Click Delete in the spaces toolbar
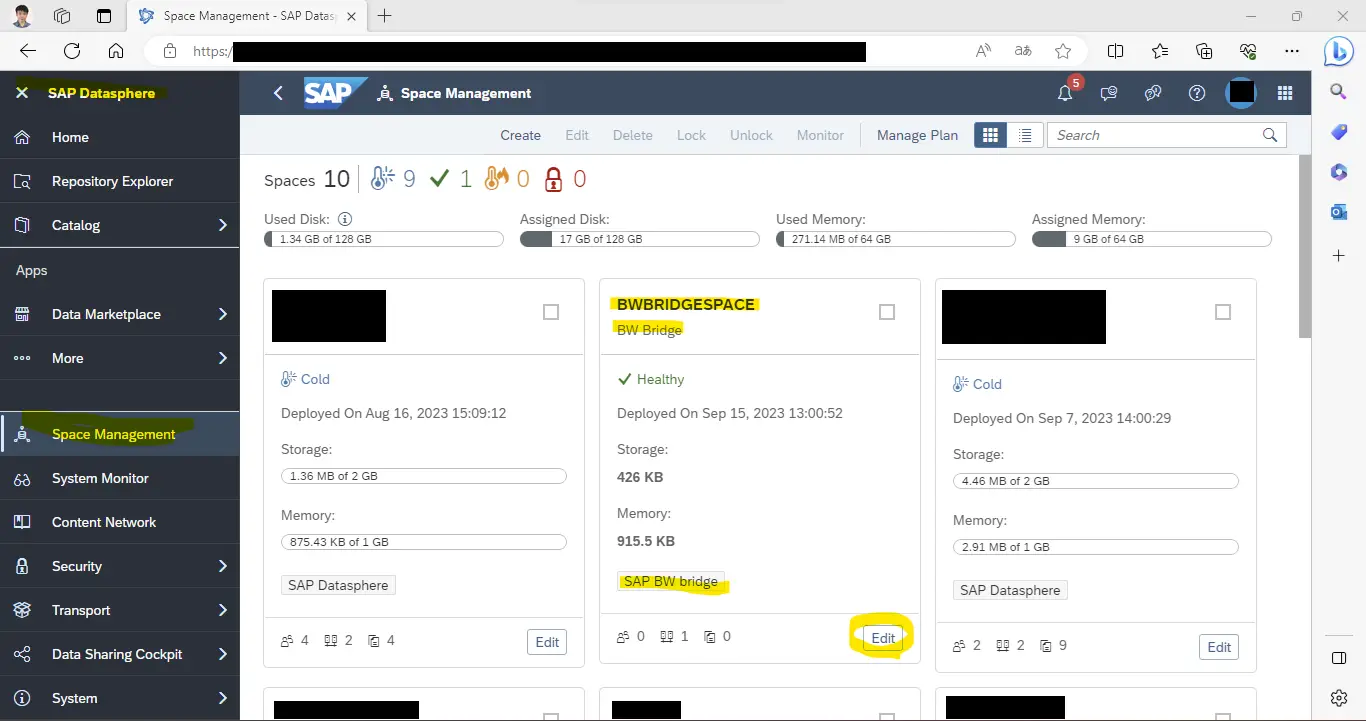Viewport: 1366px width, 721px height. [633, 135]
